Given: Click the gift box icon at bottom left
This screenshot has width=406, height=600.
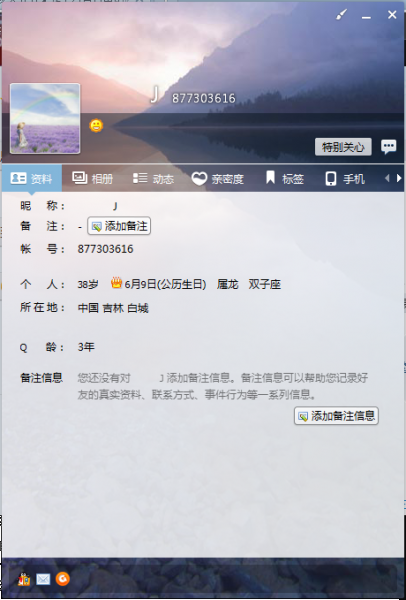Looking at the screenshot, I should tap(24, 579).
